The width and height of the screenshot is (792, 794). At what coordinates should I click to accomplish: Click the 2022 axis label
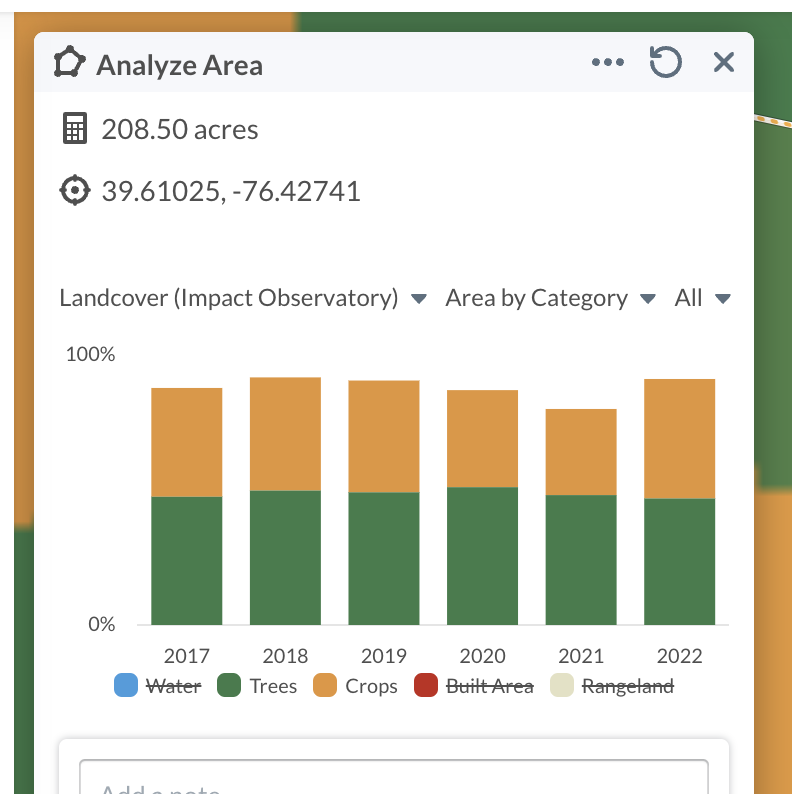pyautogui.click(x=680, y=656)
